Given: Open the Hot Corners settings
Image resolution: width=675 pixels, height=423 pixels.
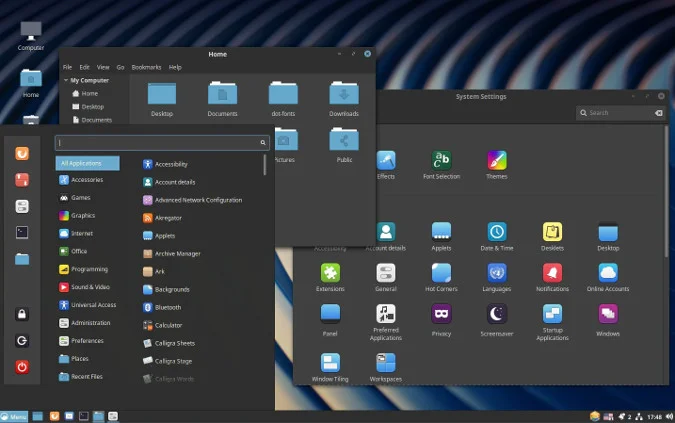Looking at the screenshot, I should tap(441, 273).
